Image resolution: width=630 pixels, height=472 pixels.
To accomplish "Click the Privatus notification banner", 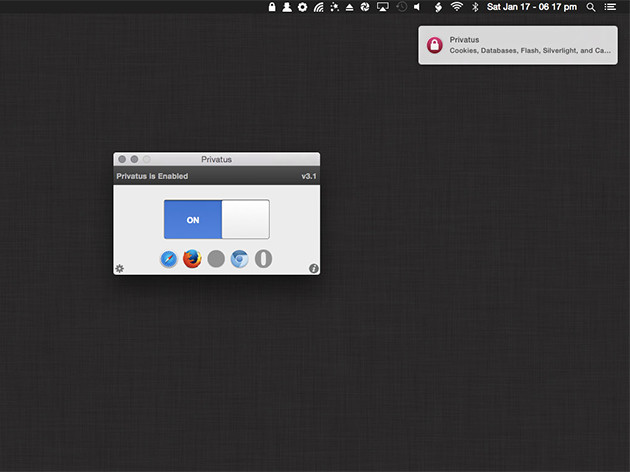I will [x=517, y=45].
